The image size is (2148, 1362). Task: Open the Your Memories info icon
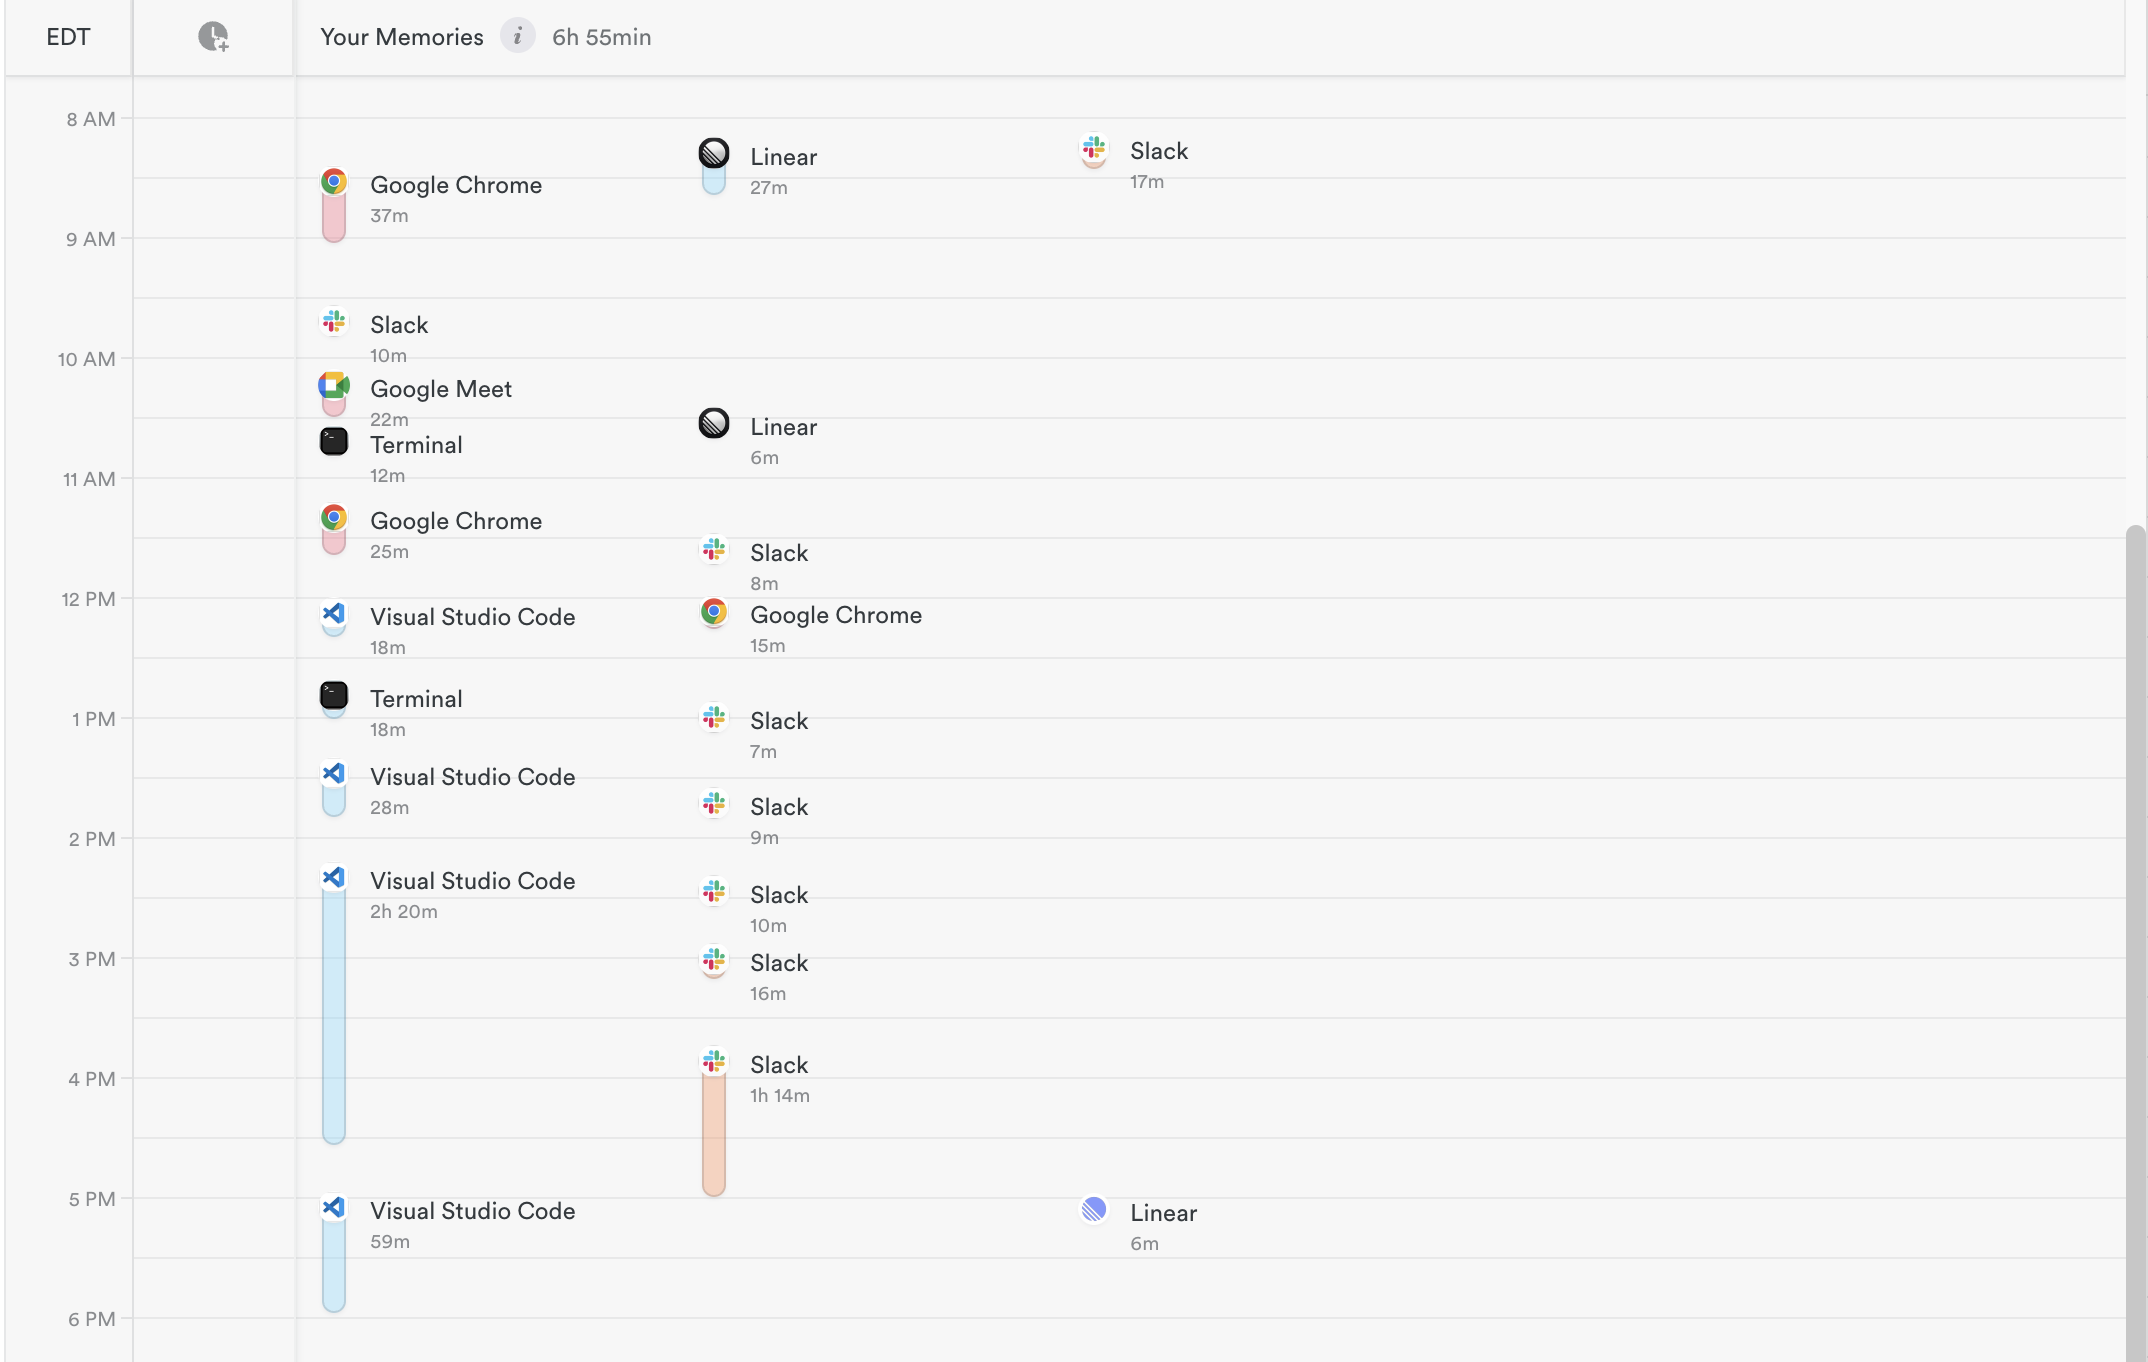tap(517, 37)
